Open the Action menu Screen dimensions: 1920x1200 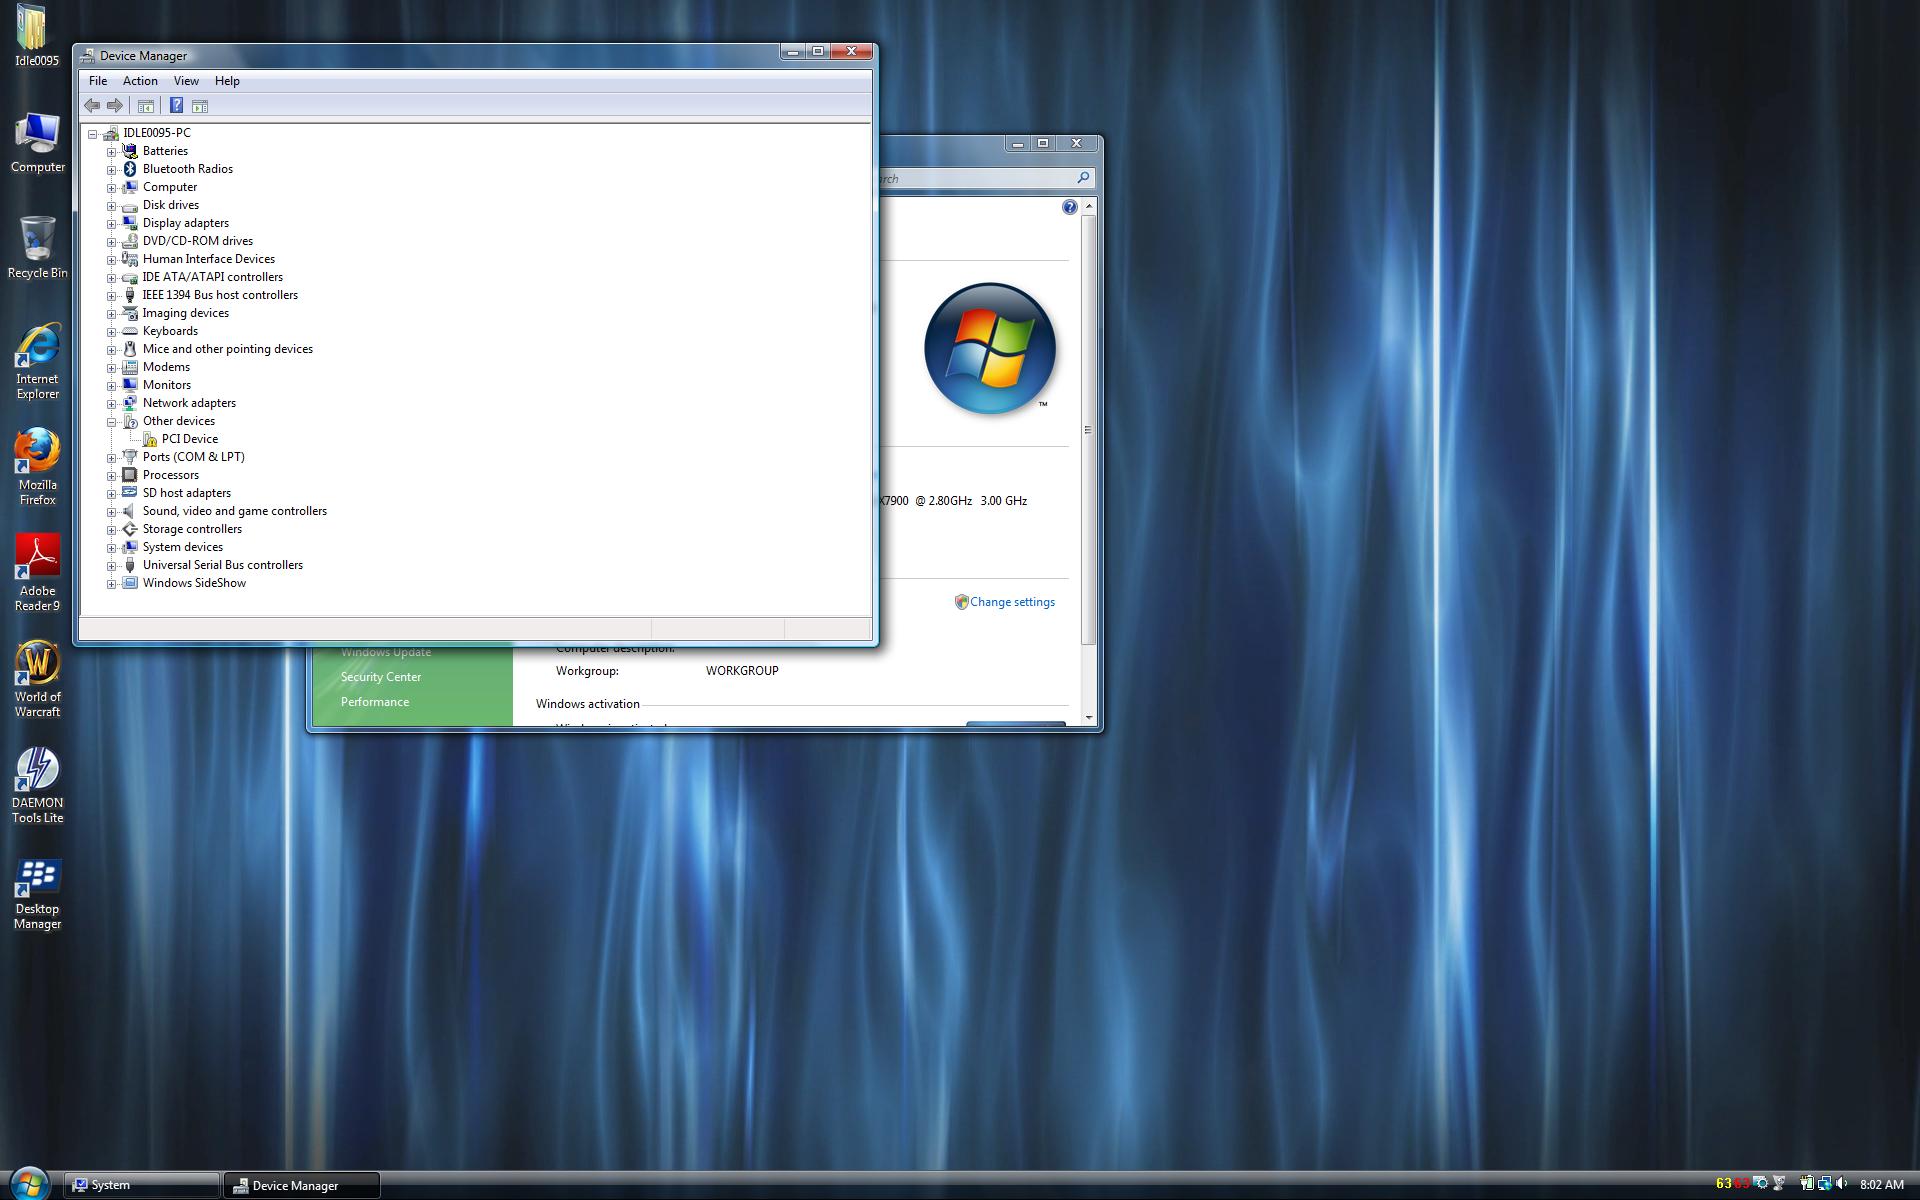click(x=140, y=81)
